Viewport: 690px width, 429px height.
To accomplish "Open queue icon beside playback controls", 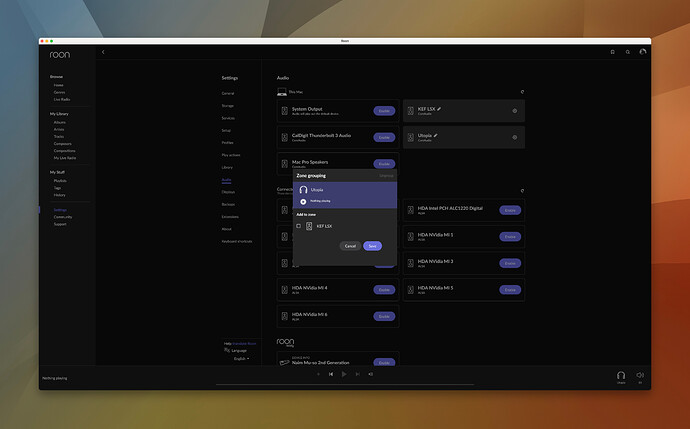I will (371, 374).
